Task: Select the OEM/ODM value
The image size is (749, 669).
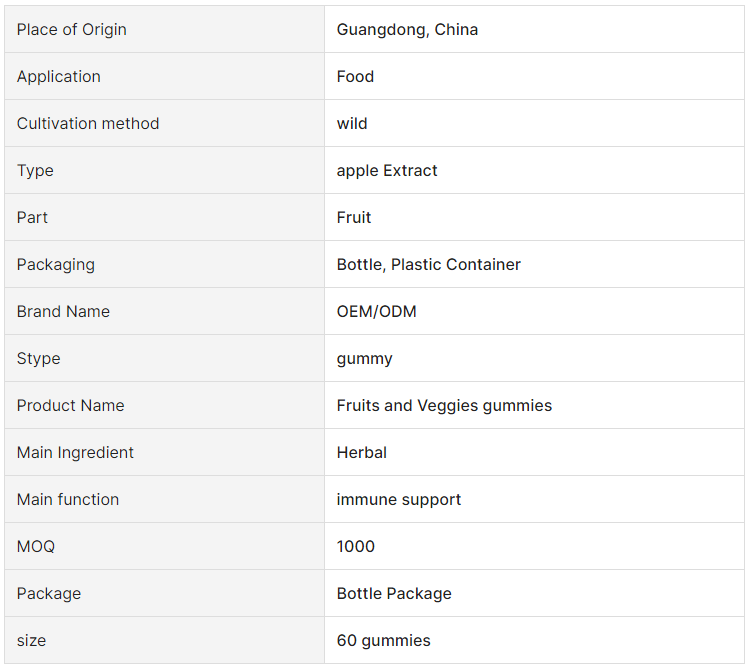Action: tap(376, 312)
